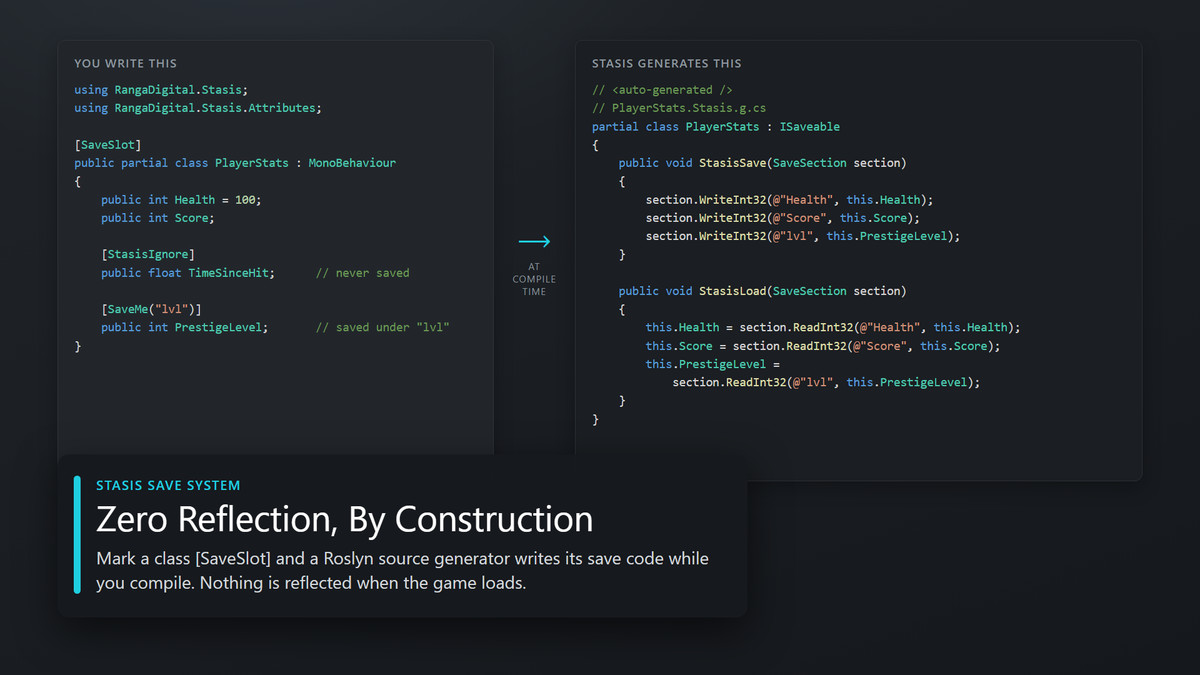The width and height of the screenshot is (1200, 675).
Task: Click the "public float TimeSinceHit;" field
Action: pos(188,273)
